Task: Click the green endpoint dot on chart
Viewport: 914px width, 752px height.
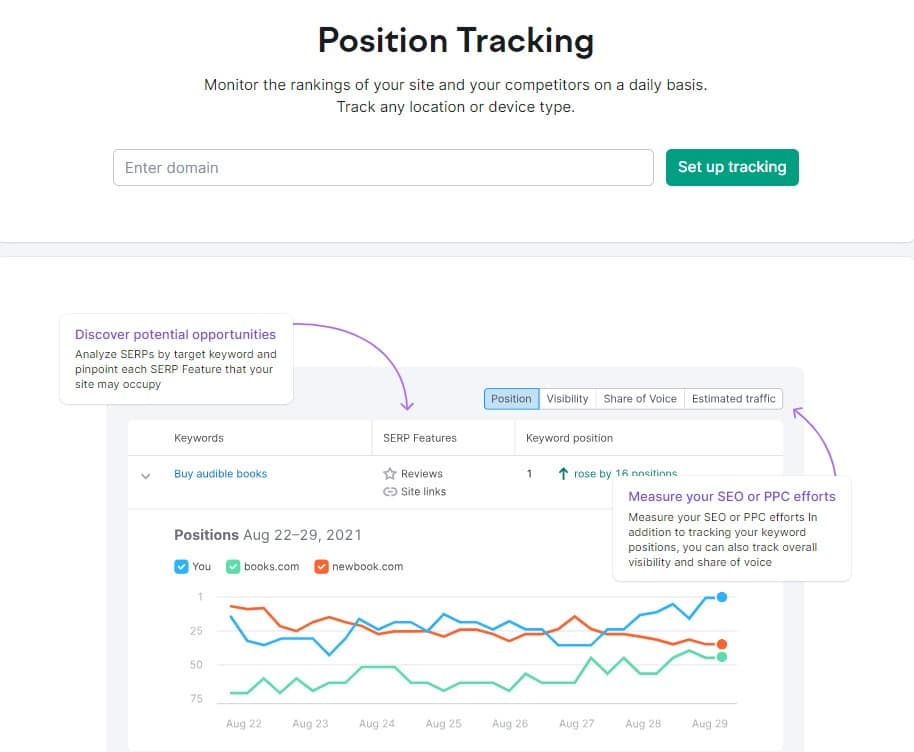Action: point(722,657)
